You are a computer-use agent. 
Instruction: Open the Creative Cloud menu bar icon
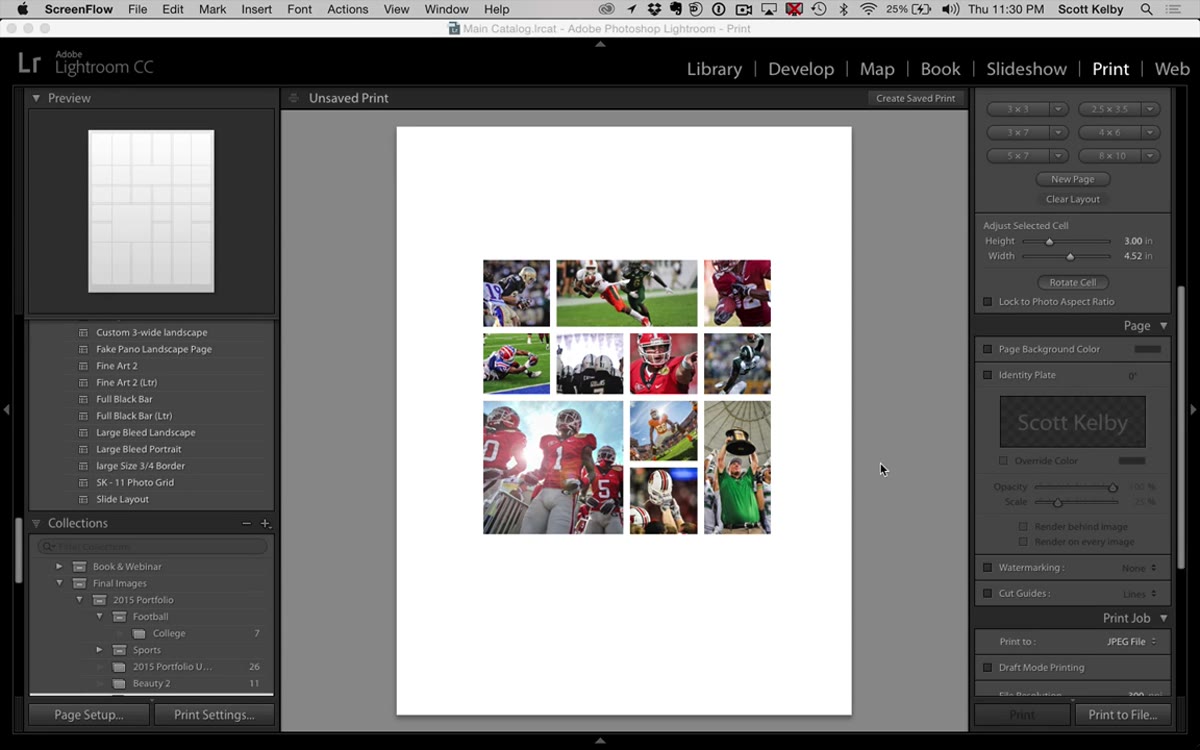(x=609, y=9)
